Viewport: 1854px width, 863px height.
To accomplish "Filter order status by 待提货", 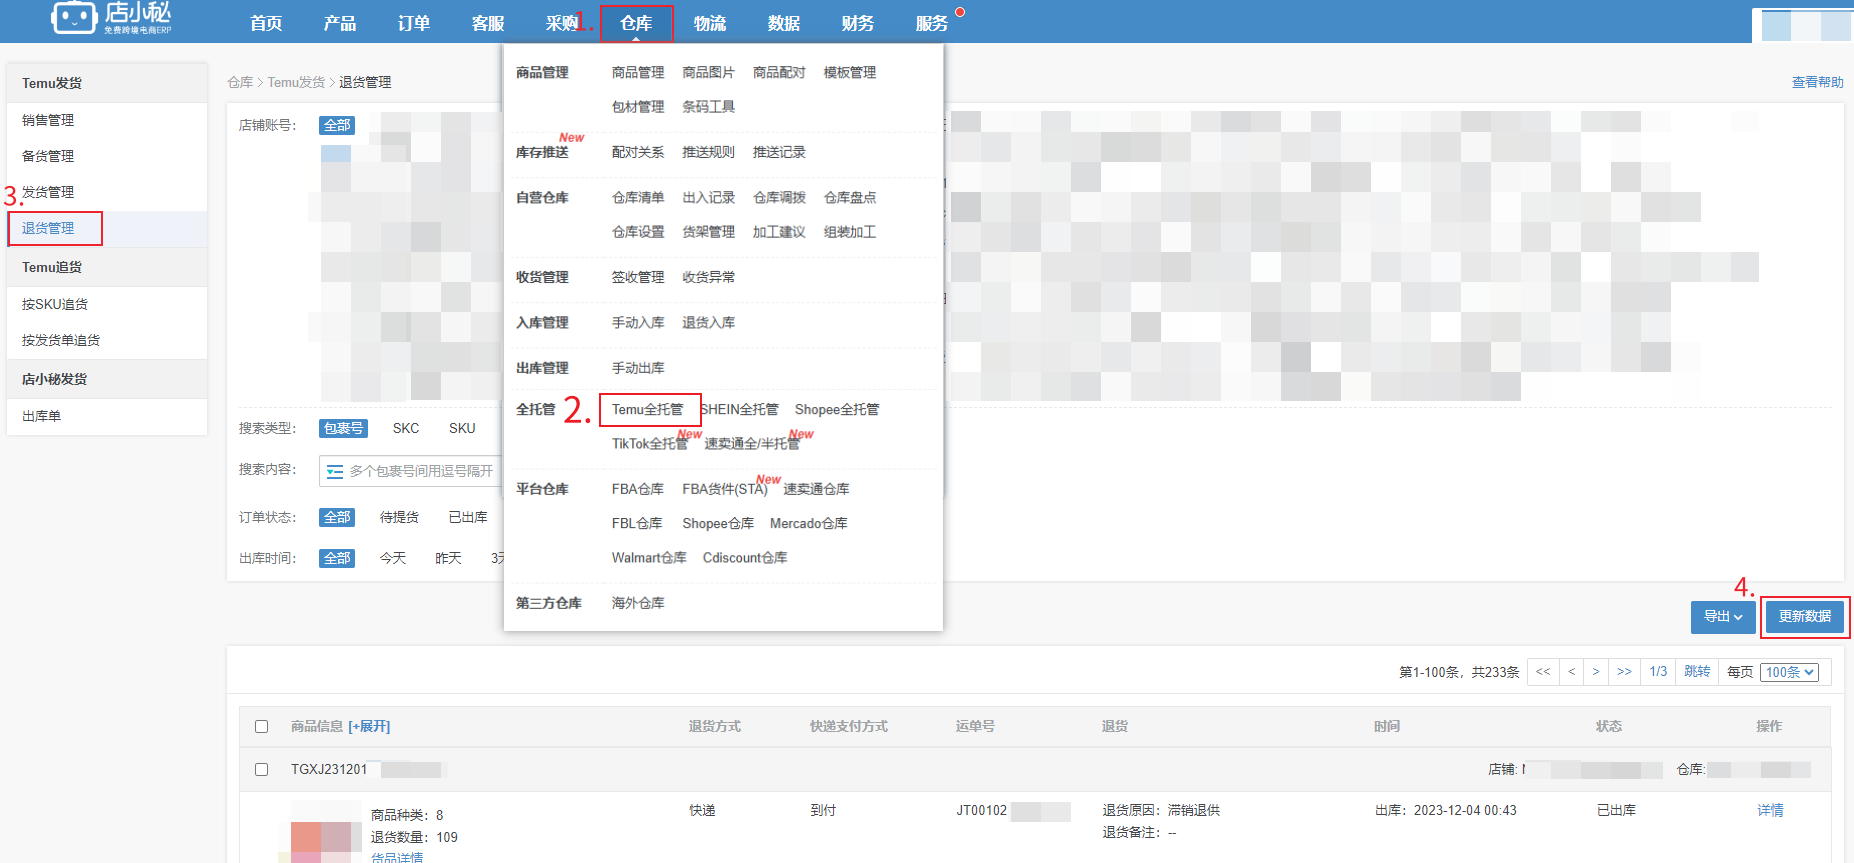I will click(x=400, y=518).
